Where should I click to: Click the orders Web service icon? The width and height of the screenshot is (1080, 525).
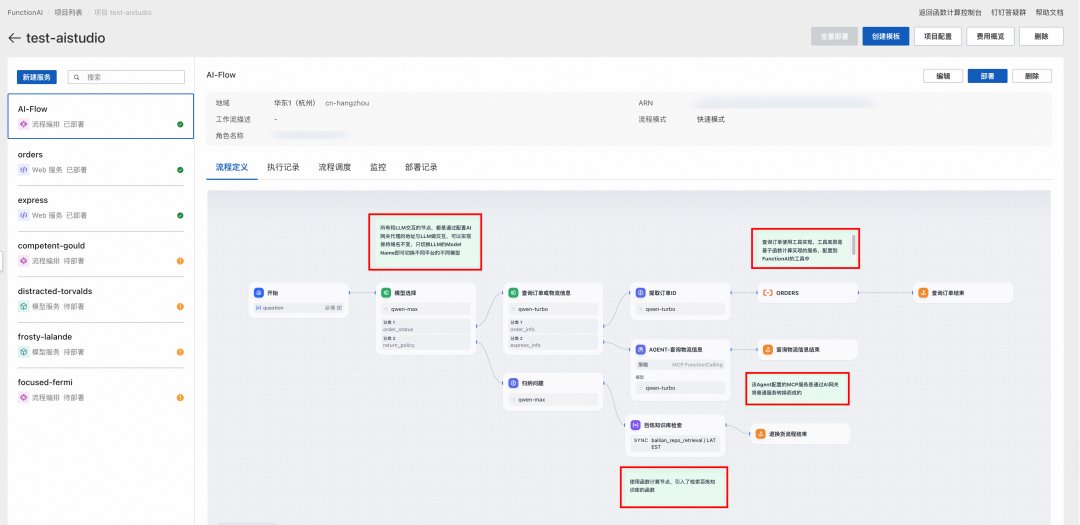pyautogui.click(x=23, y=169)
